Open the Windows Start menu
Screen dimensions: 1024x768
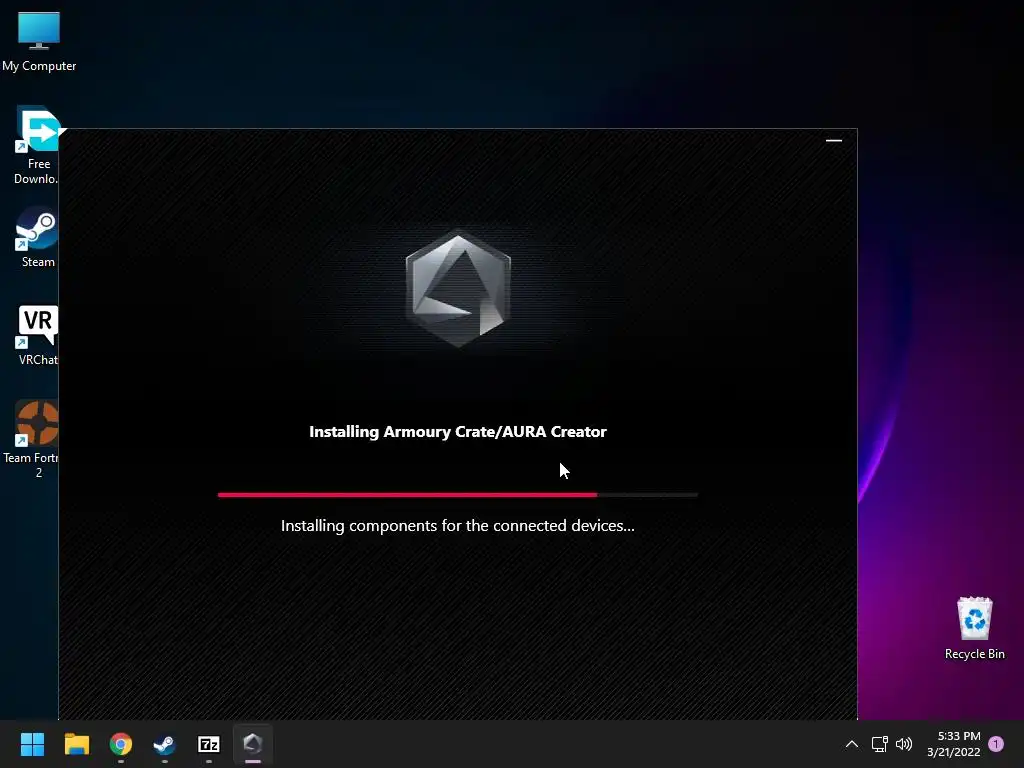[x=32, y=744]
